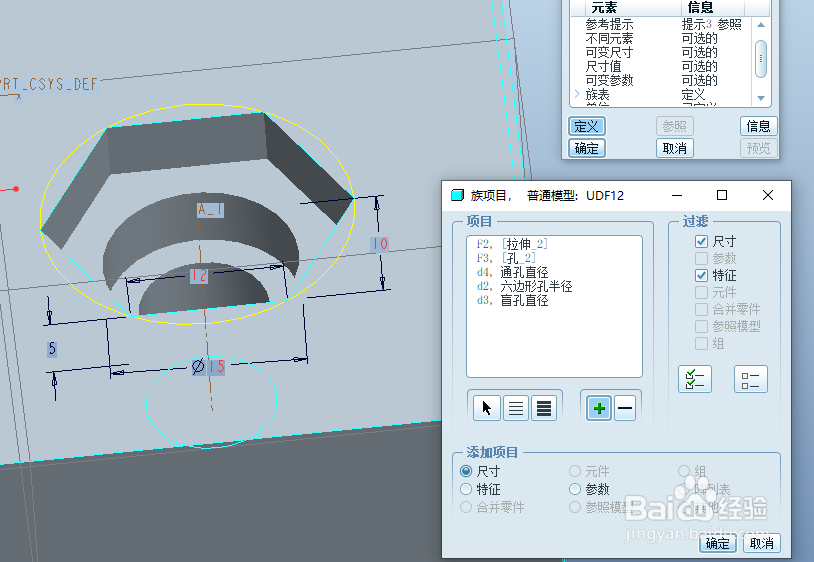Toggle the 特征 filter checkbox
This screenshot has height=562, width=814.
click(x=701, y=275)
